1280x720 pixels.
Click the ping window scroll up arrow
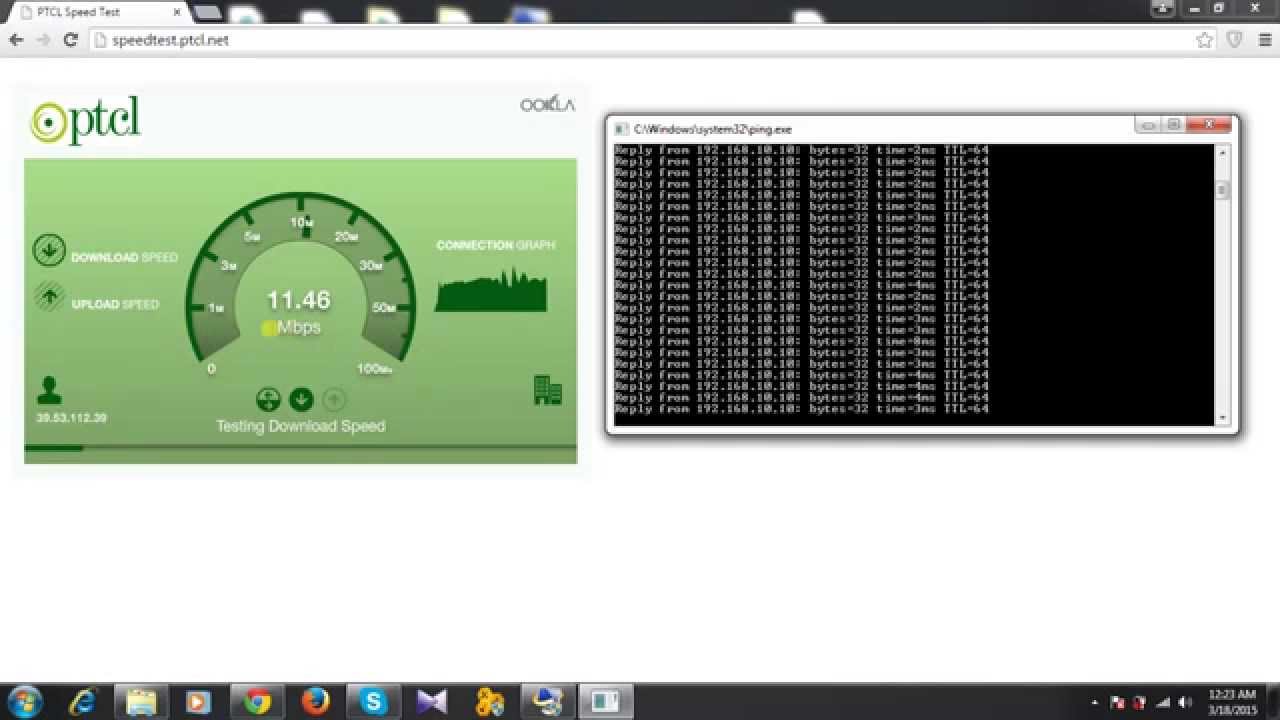1222,151
